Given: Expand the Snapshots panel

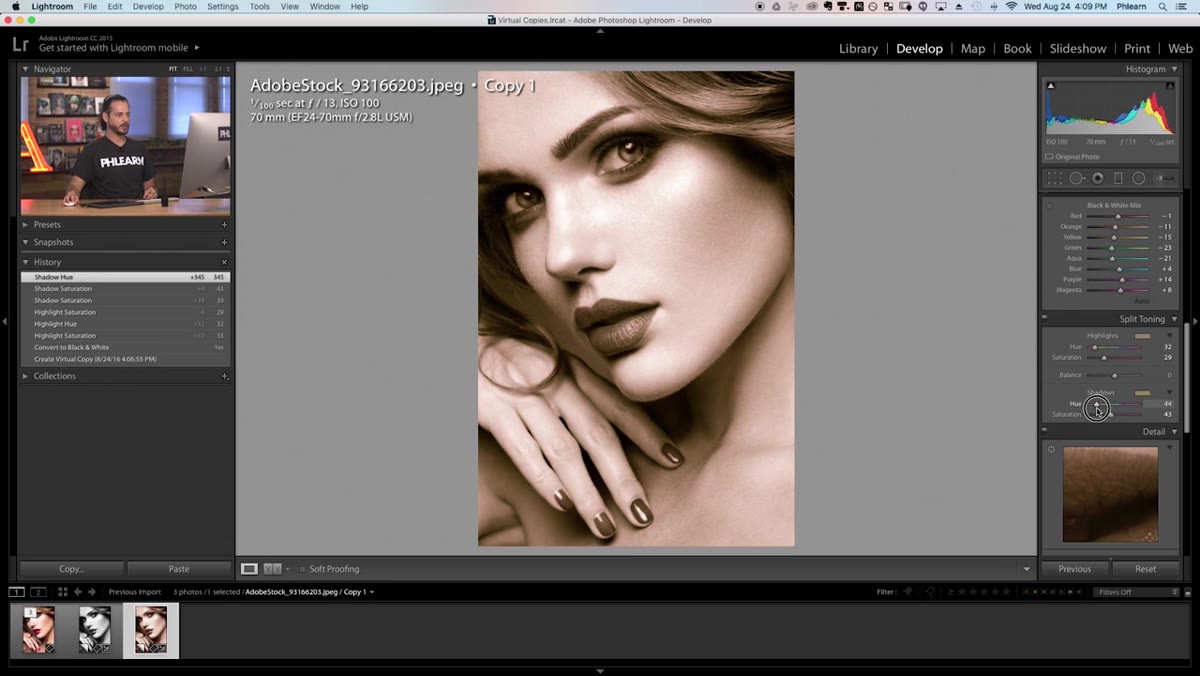Looking at the screenshot, I should (x=26, y=242).
